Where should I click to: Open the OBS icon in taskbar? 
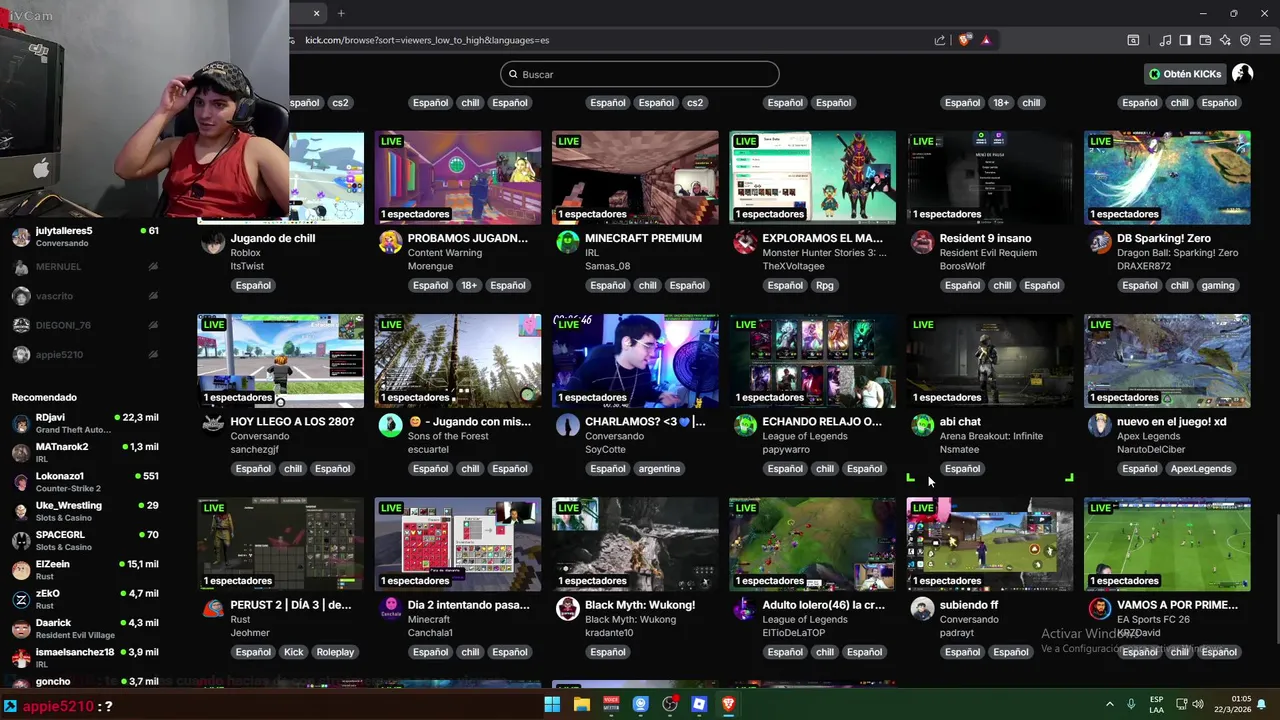(670, 704)
